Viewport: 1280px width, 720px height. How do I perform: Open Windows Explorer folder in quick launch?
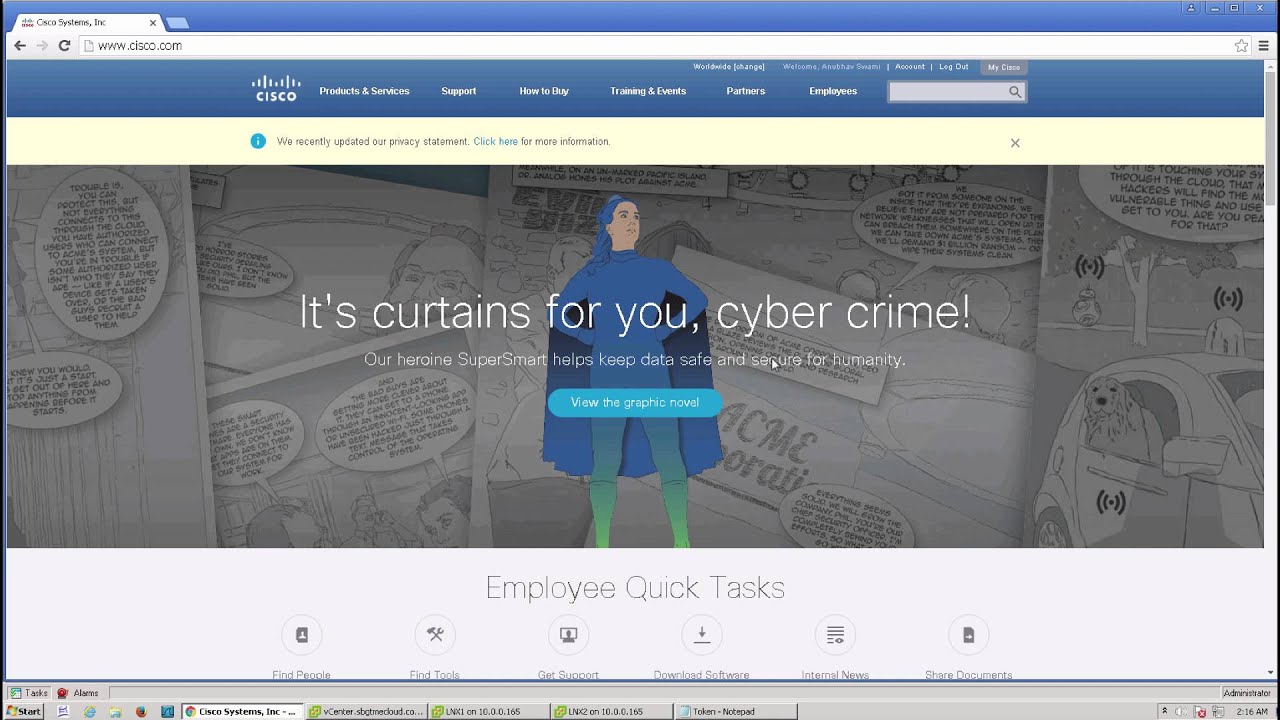pos(115,712)
